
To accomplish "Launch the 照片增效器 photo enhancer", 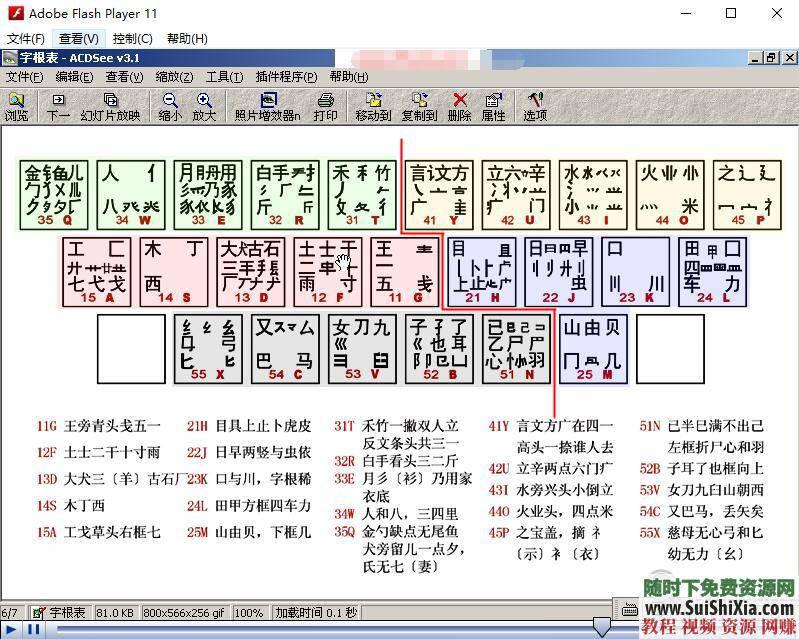I will [268, 106].
